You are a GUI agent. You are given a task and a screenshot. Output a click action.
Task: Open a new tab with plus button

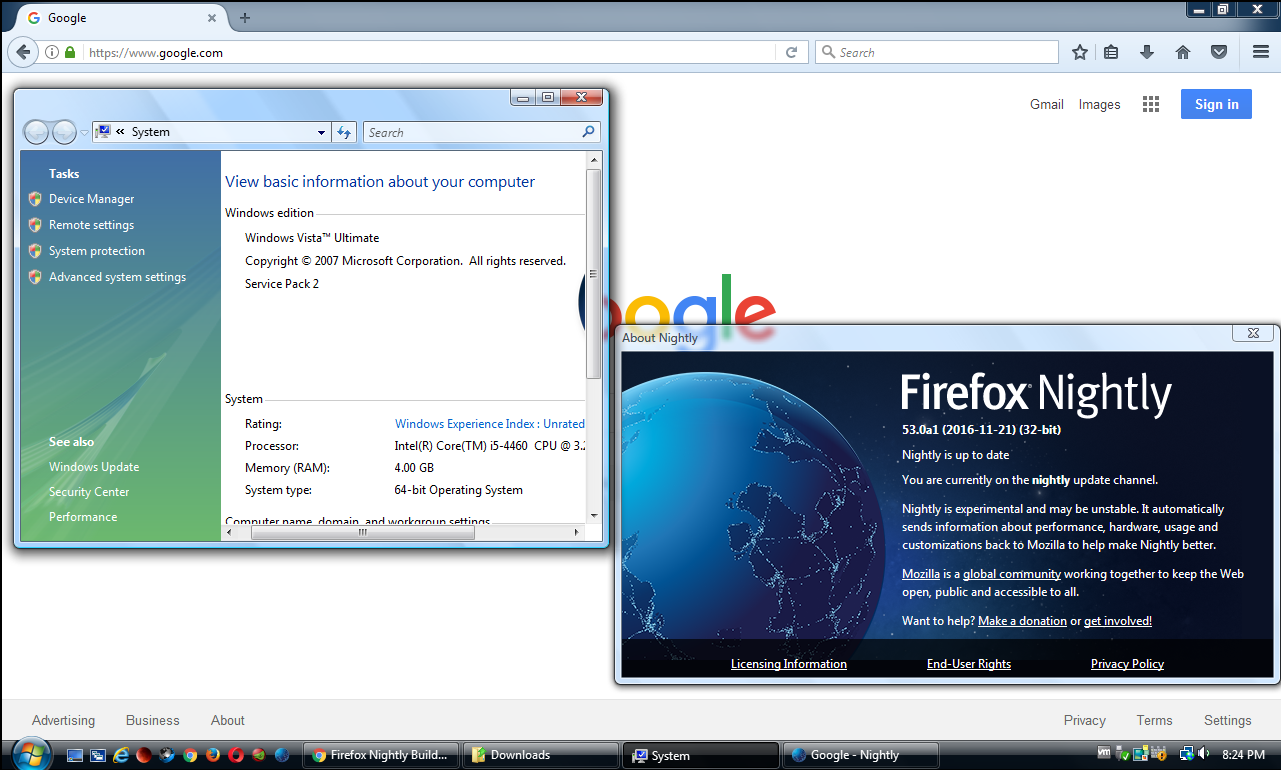[245, 18]
